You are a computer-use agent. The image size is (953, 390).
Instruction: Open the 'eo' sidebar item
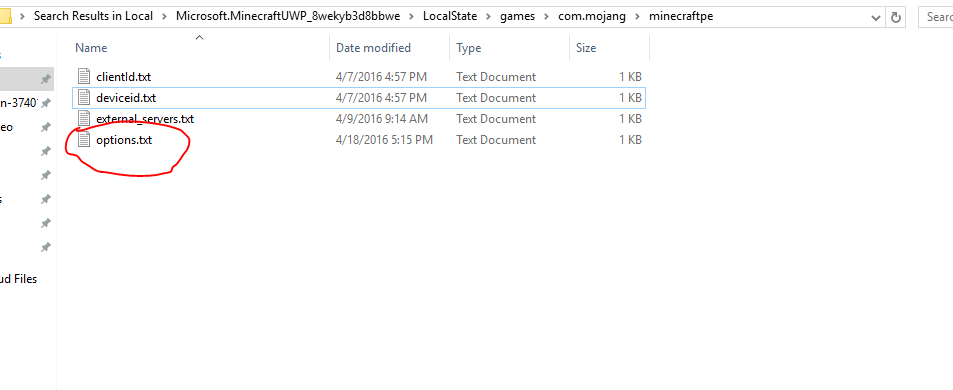pyautogui.click(x=7, y=127)
